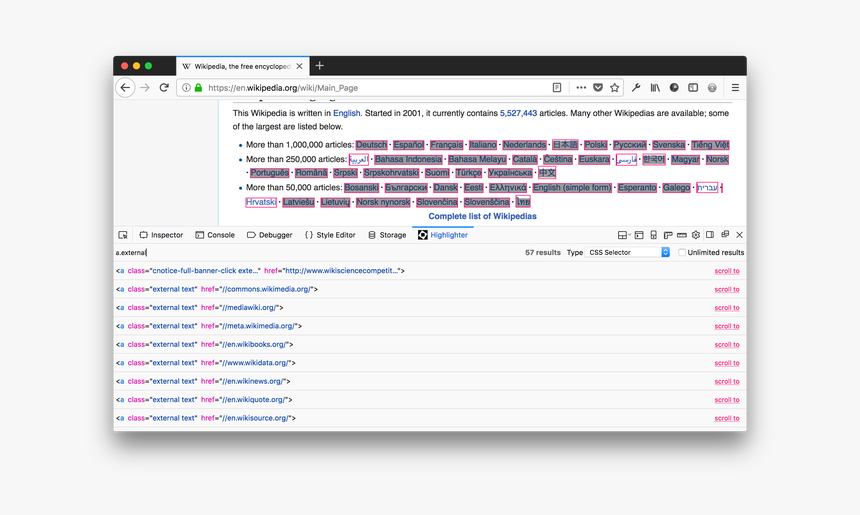Toggle Reader View in the address bar
The height and width of the screenshot is (515, 860).
click(x=557, y=88)
